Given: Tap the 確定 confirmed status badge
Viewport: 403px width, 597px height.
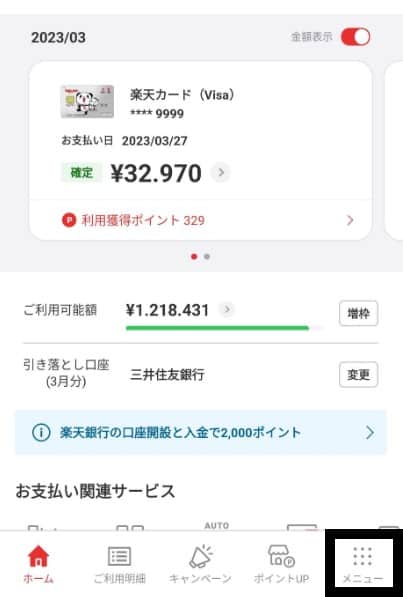Looking at the screenshot, I should pos(82,173).
